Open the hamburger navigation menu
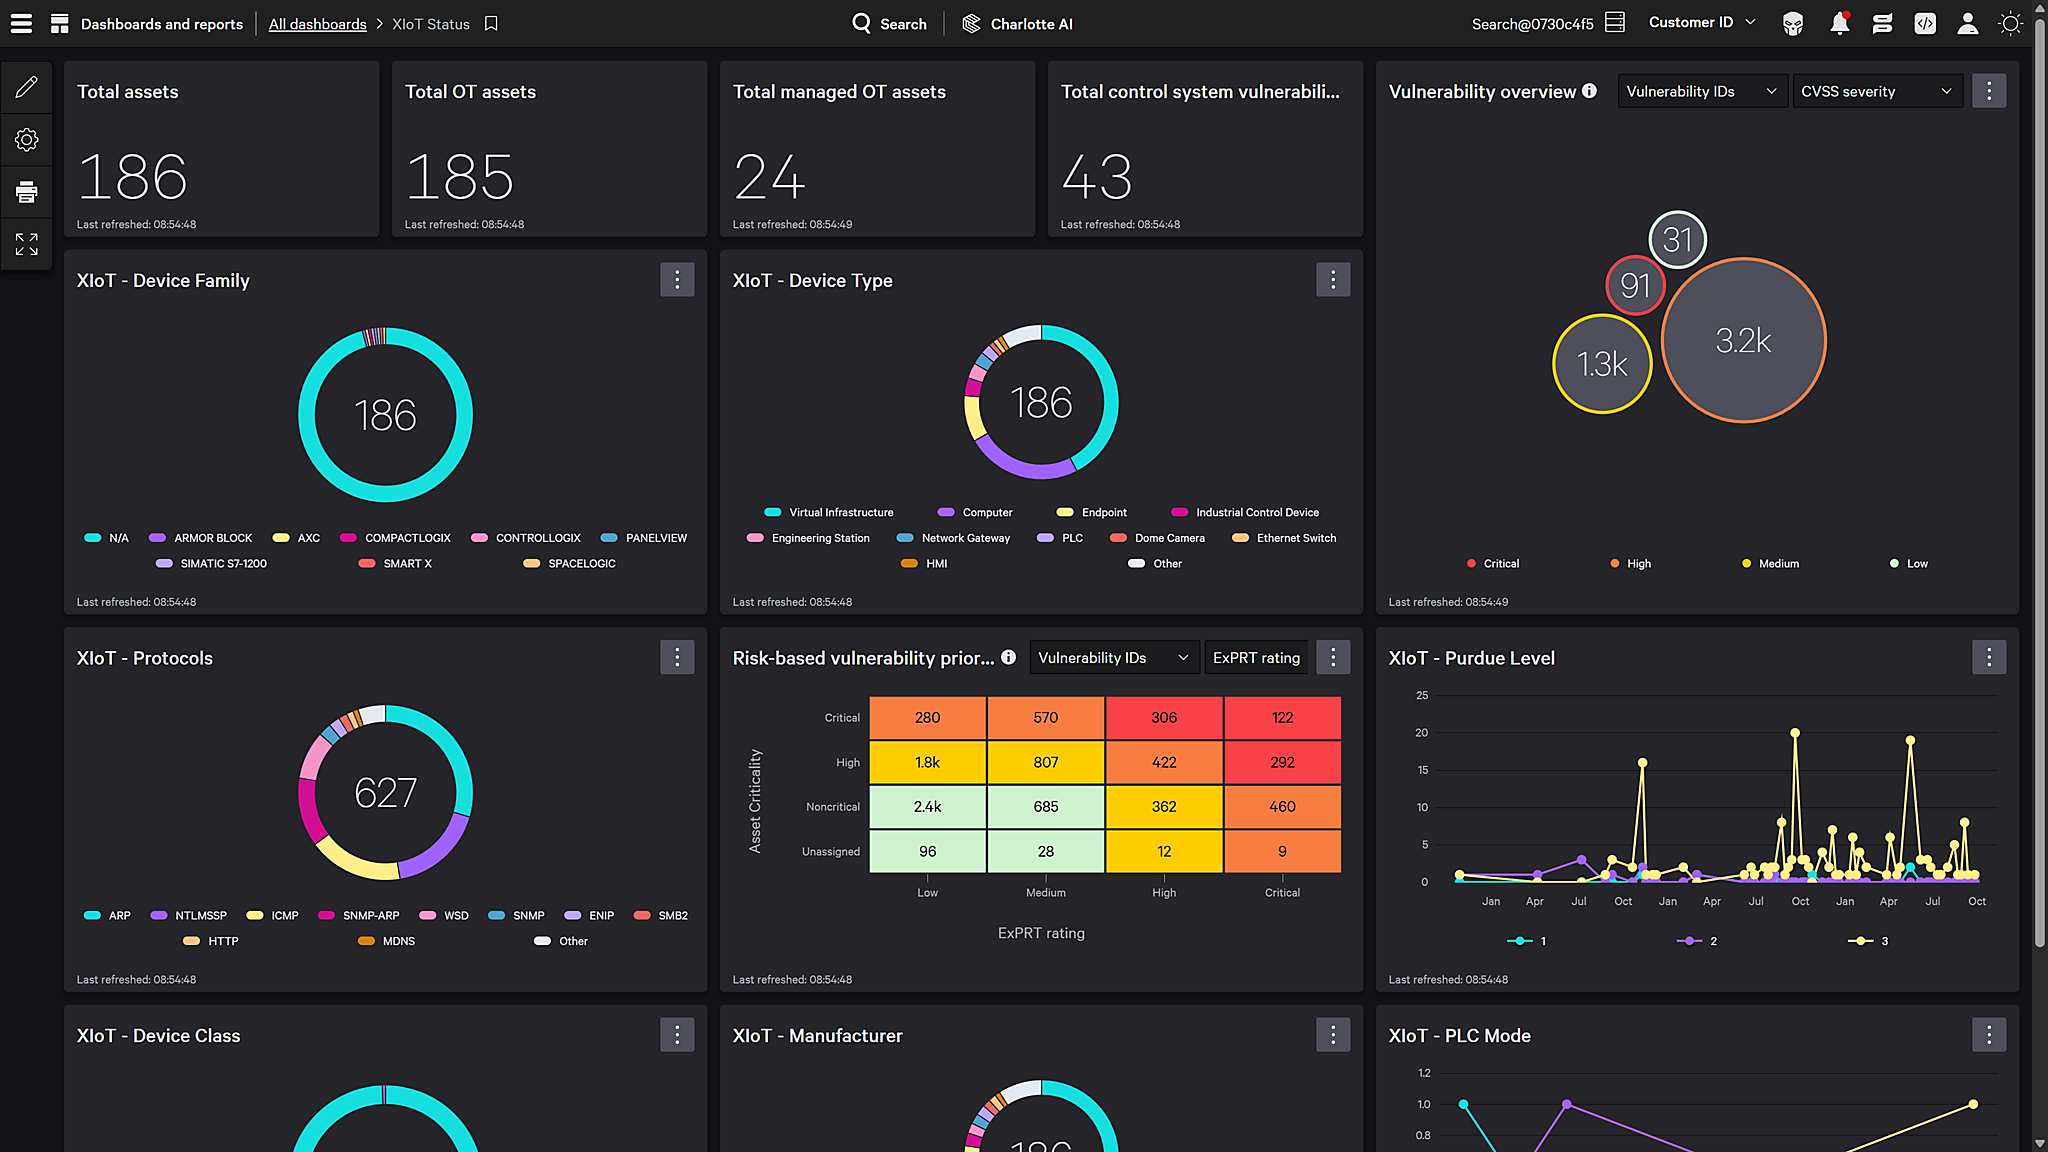This screenshot has height=1152, width=2048. tap(21, 24)
